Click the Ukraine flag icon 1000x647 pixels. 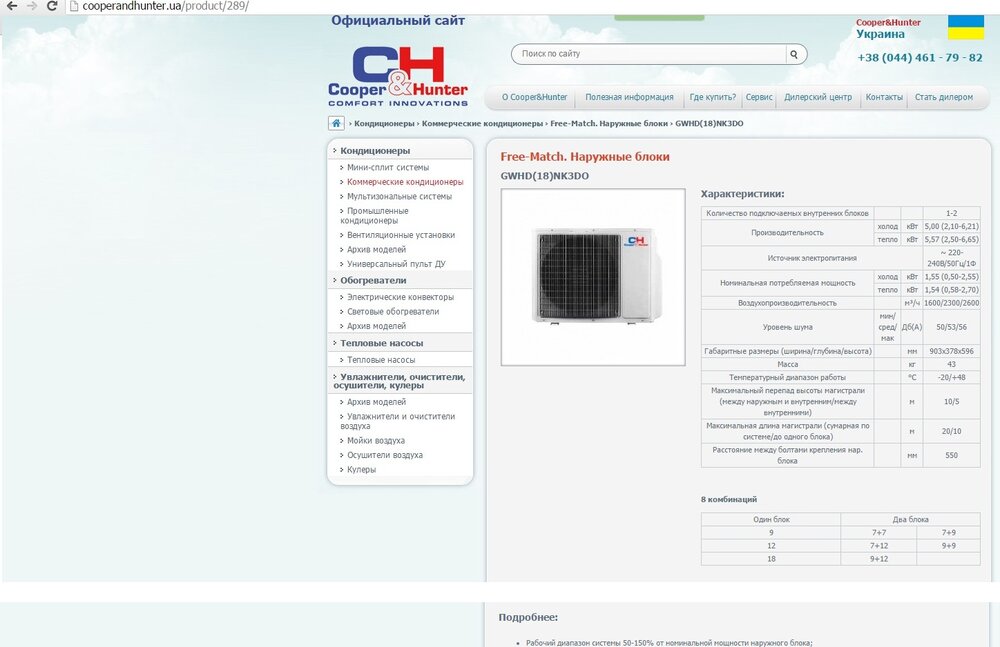[x=966, y=27]
